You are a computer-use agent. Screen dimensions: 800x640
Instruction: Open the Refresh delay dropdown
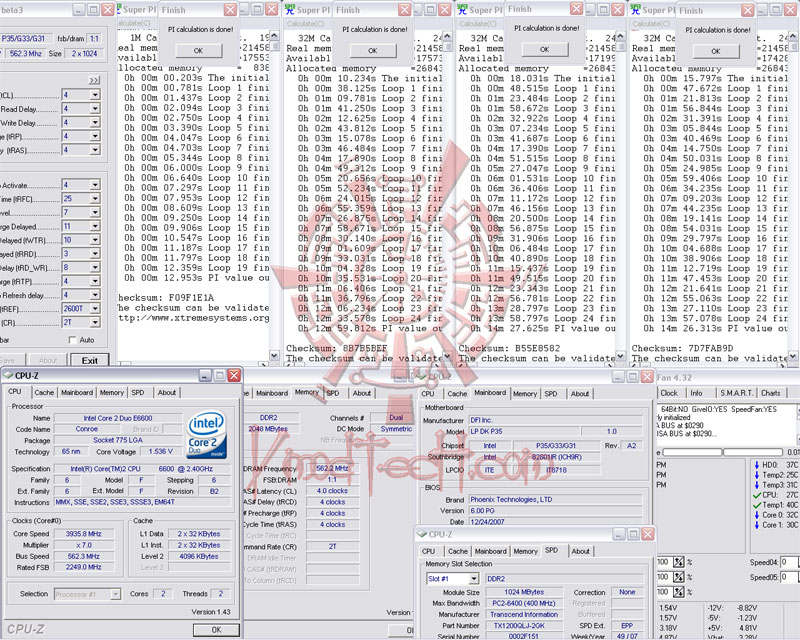click(x=95, y=295)
